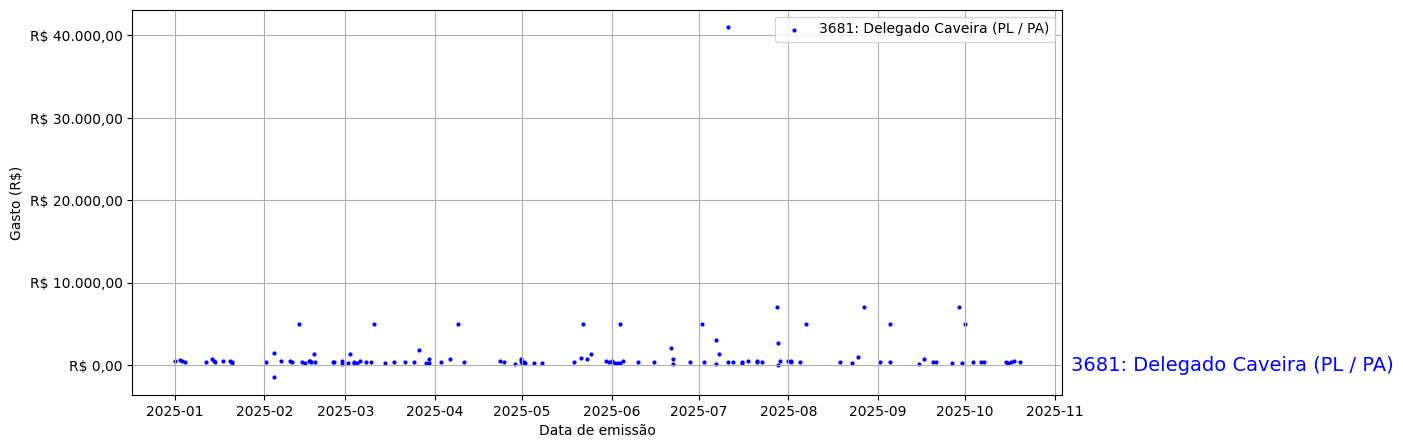The width and height of the screenshot is (1403, 448).
Task: Click the R$ 0,00 y-axis tick label
Action: [95, 366]
